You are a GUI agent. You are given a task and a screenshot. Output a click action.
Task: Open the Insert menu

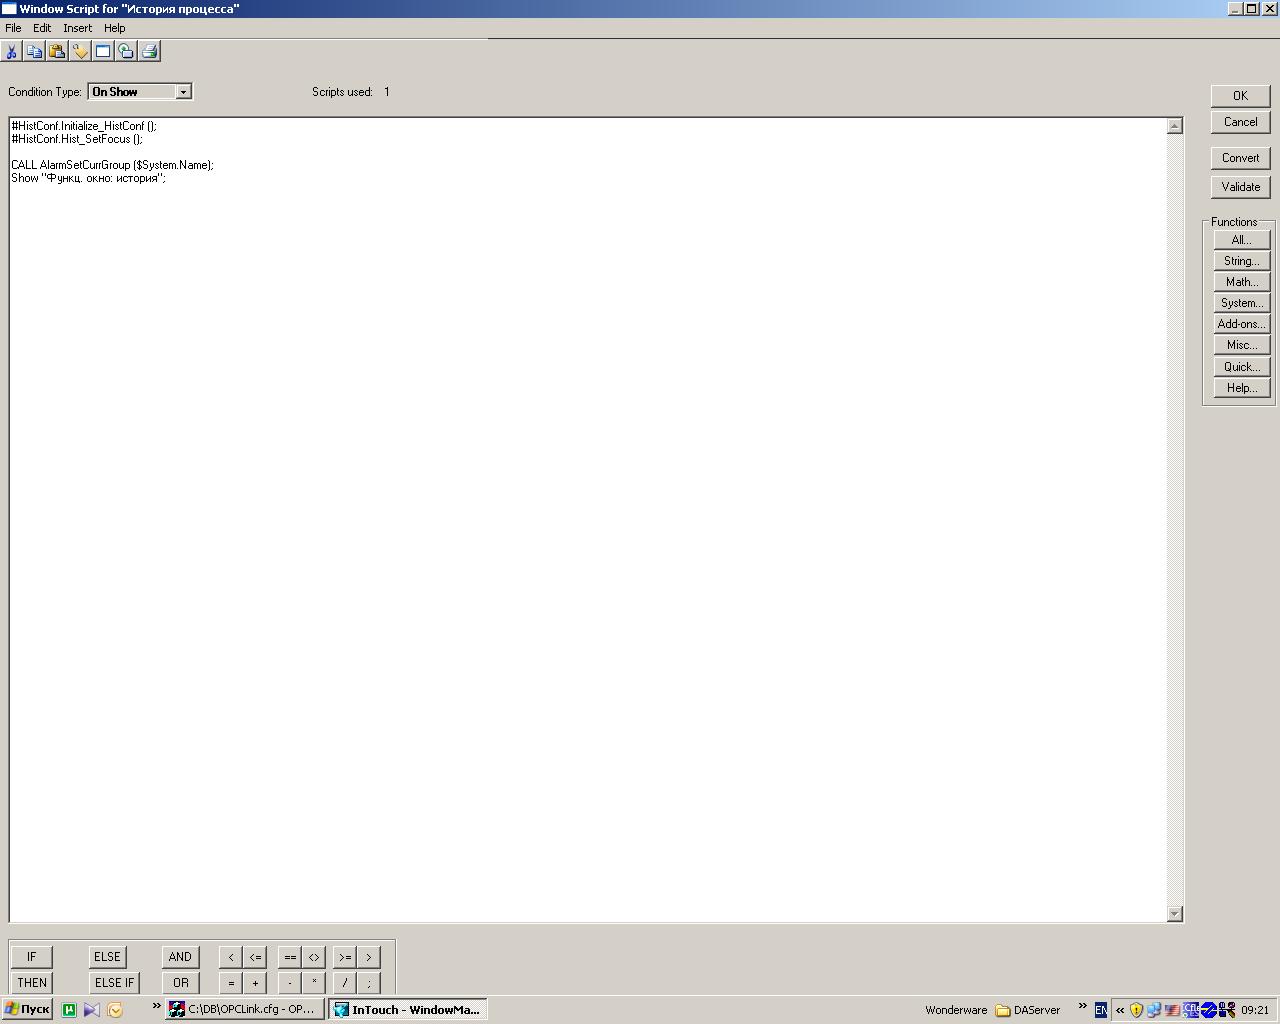pyautogui.click(x=77, y=28)
